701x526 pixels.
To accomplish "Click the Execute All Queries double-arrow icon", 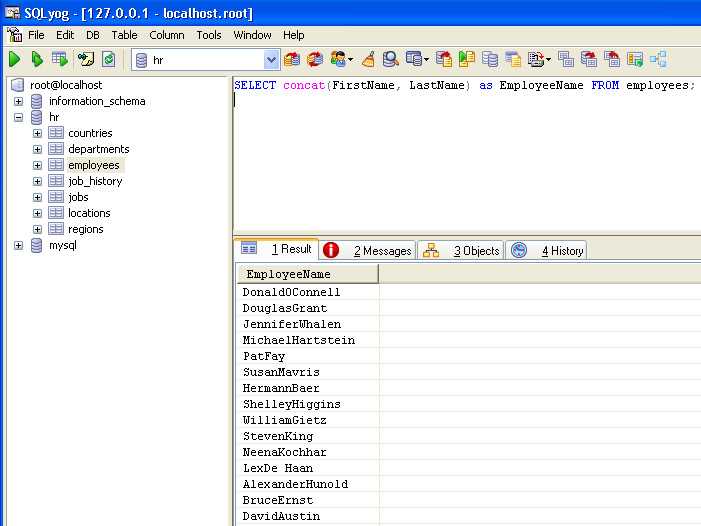I will point(37,60).
